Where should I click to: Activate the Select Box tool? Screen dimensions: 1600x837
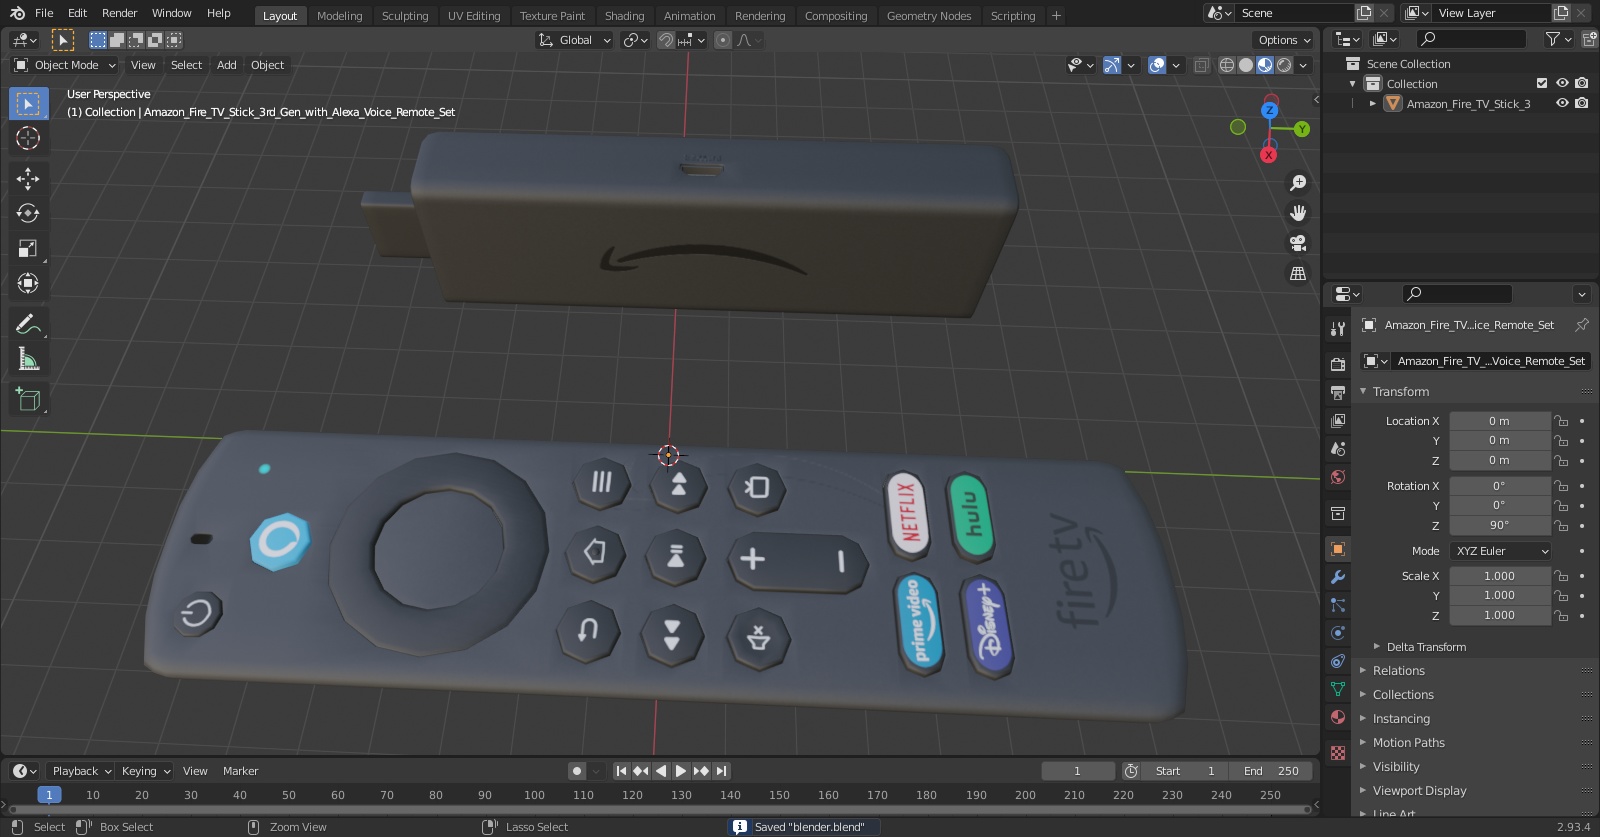(x=28, y=104)
